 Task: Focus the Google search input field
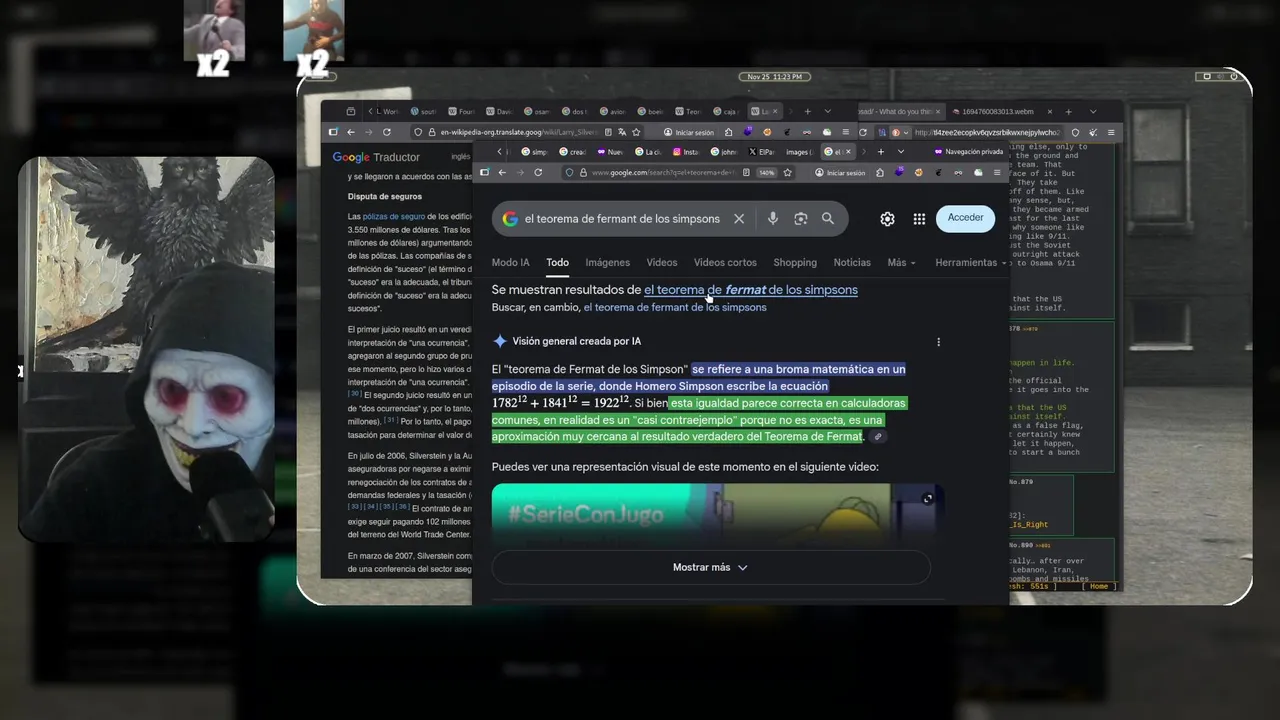point(621,219)
